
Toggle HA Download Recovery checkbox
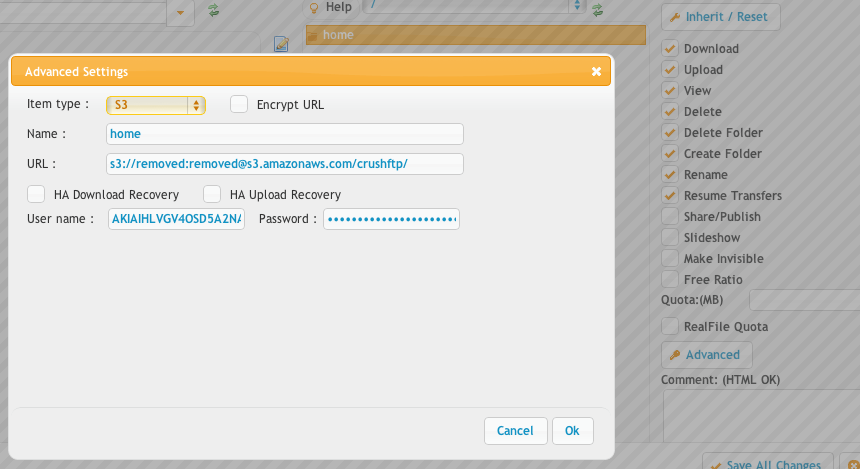[x=36, y=194]
